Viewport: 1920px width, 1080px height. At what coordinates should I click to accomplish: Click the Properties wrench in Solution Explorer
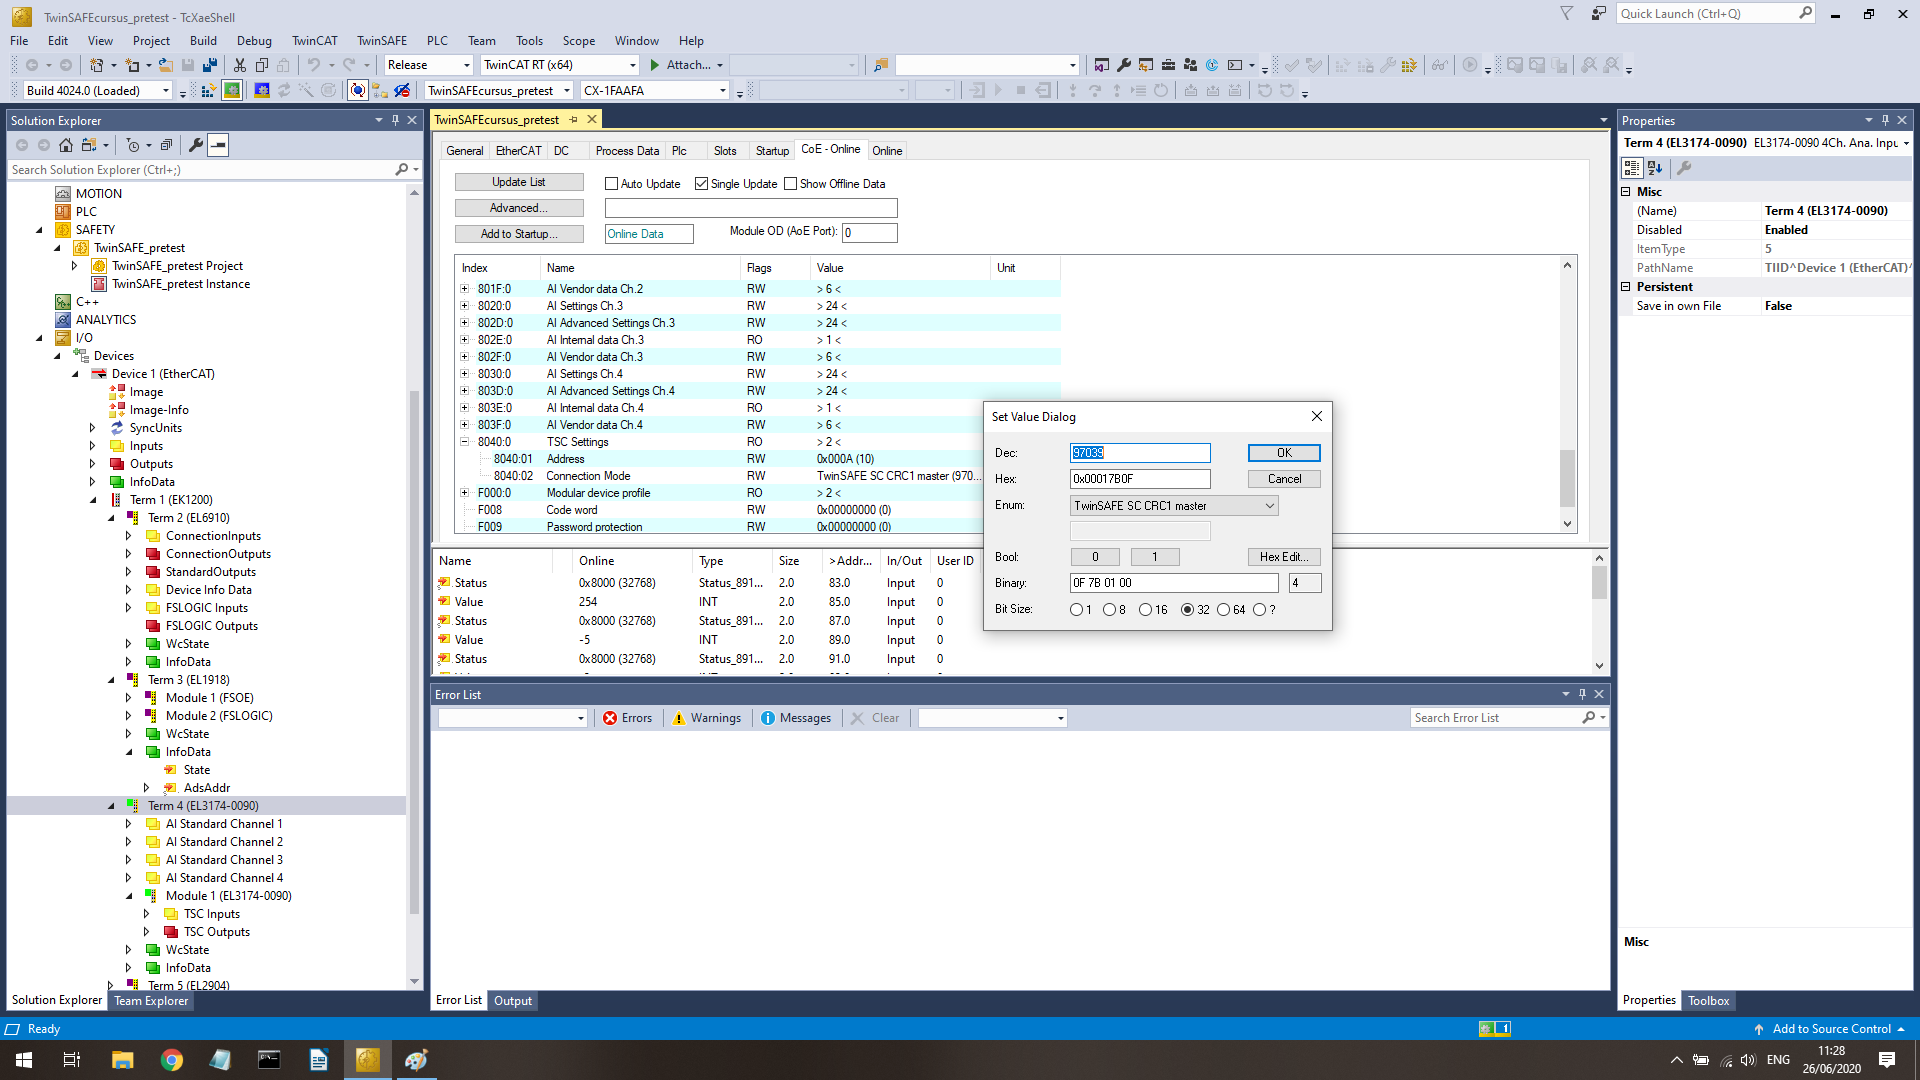pyautogui.click(x=196, y=145)
